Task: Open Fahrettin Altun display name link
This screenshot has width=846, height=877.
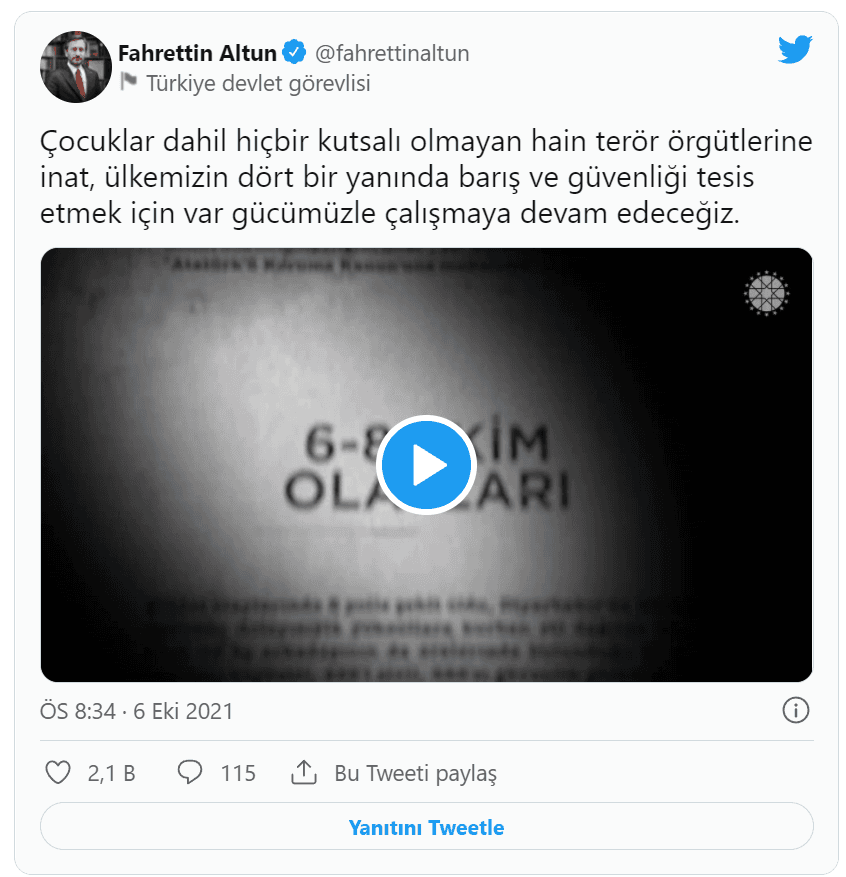Action: click(197, 53)
